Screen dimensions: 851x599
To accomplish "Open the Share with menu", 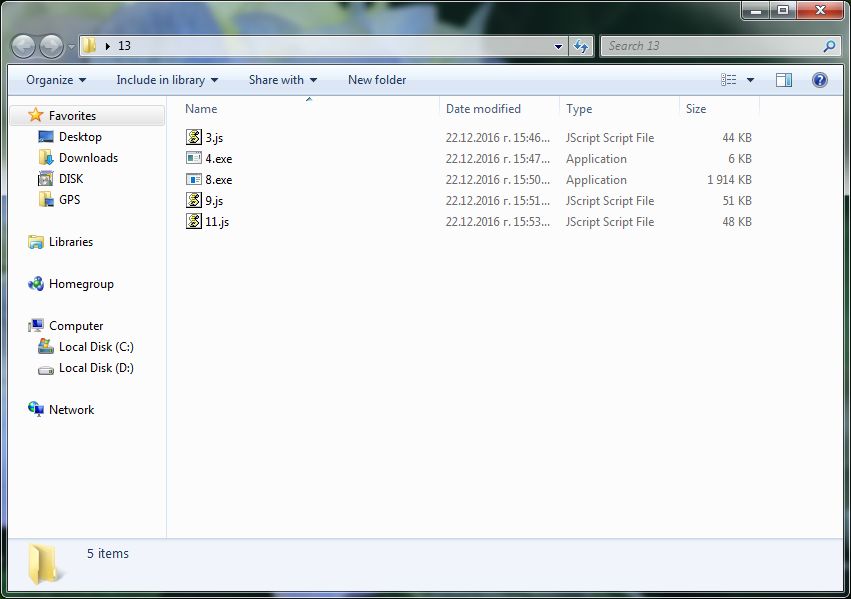I will pos(283,80).
